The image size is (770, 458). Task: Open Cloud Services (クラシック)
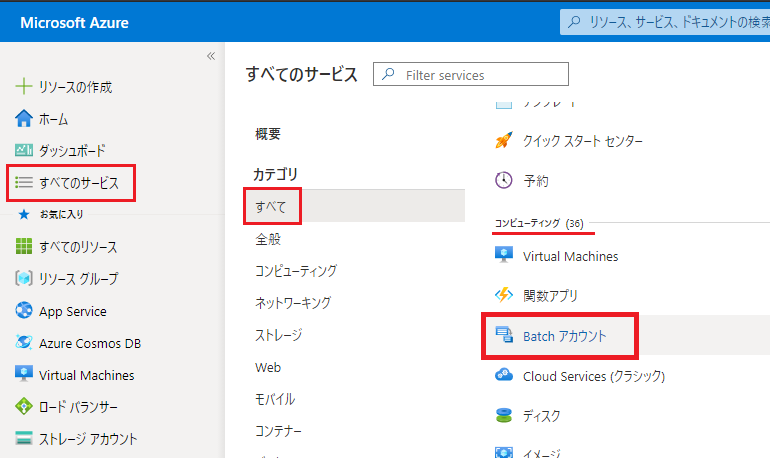pyautogui.click(x=594, y=376)
